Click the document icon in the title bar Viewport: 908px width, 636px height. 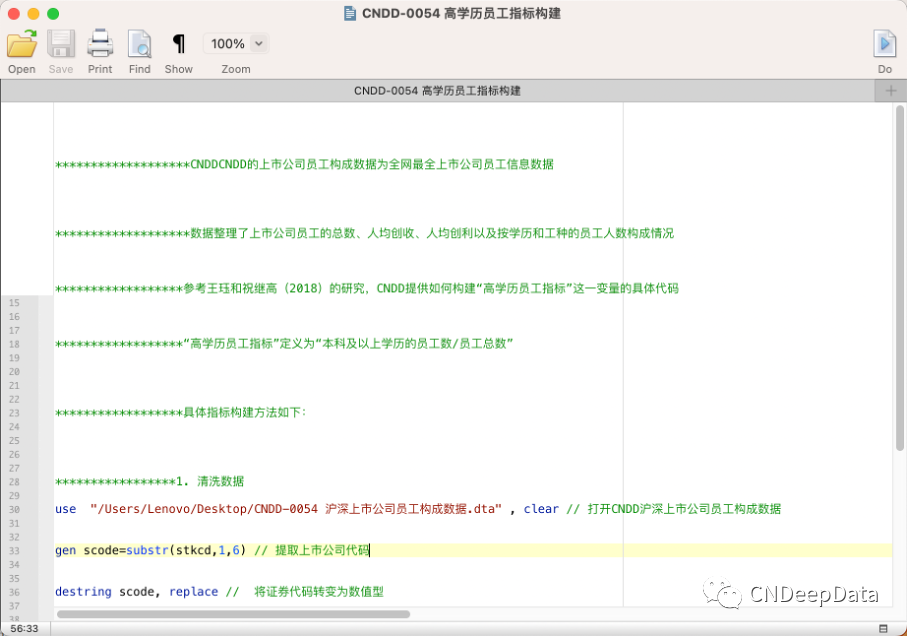(x=350, y=13)
